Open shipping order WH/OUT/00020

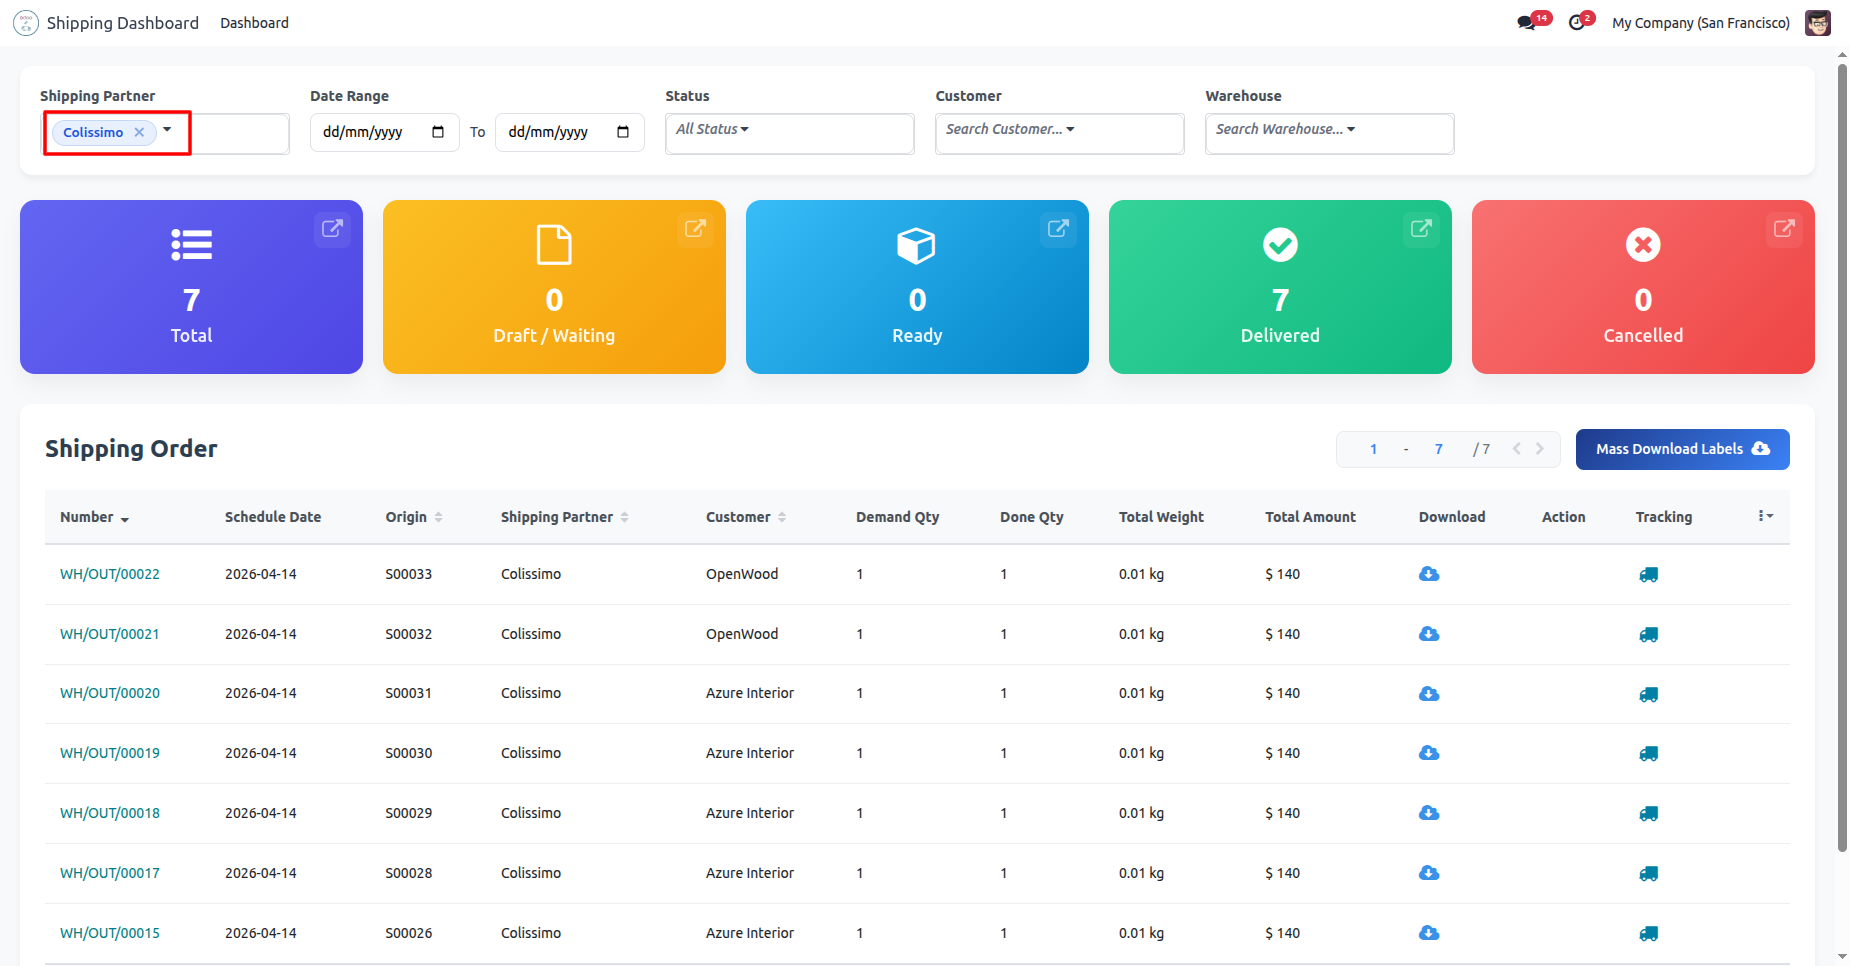pyautogui.click(x=110, y=693)
